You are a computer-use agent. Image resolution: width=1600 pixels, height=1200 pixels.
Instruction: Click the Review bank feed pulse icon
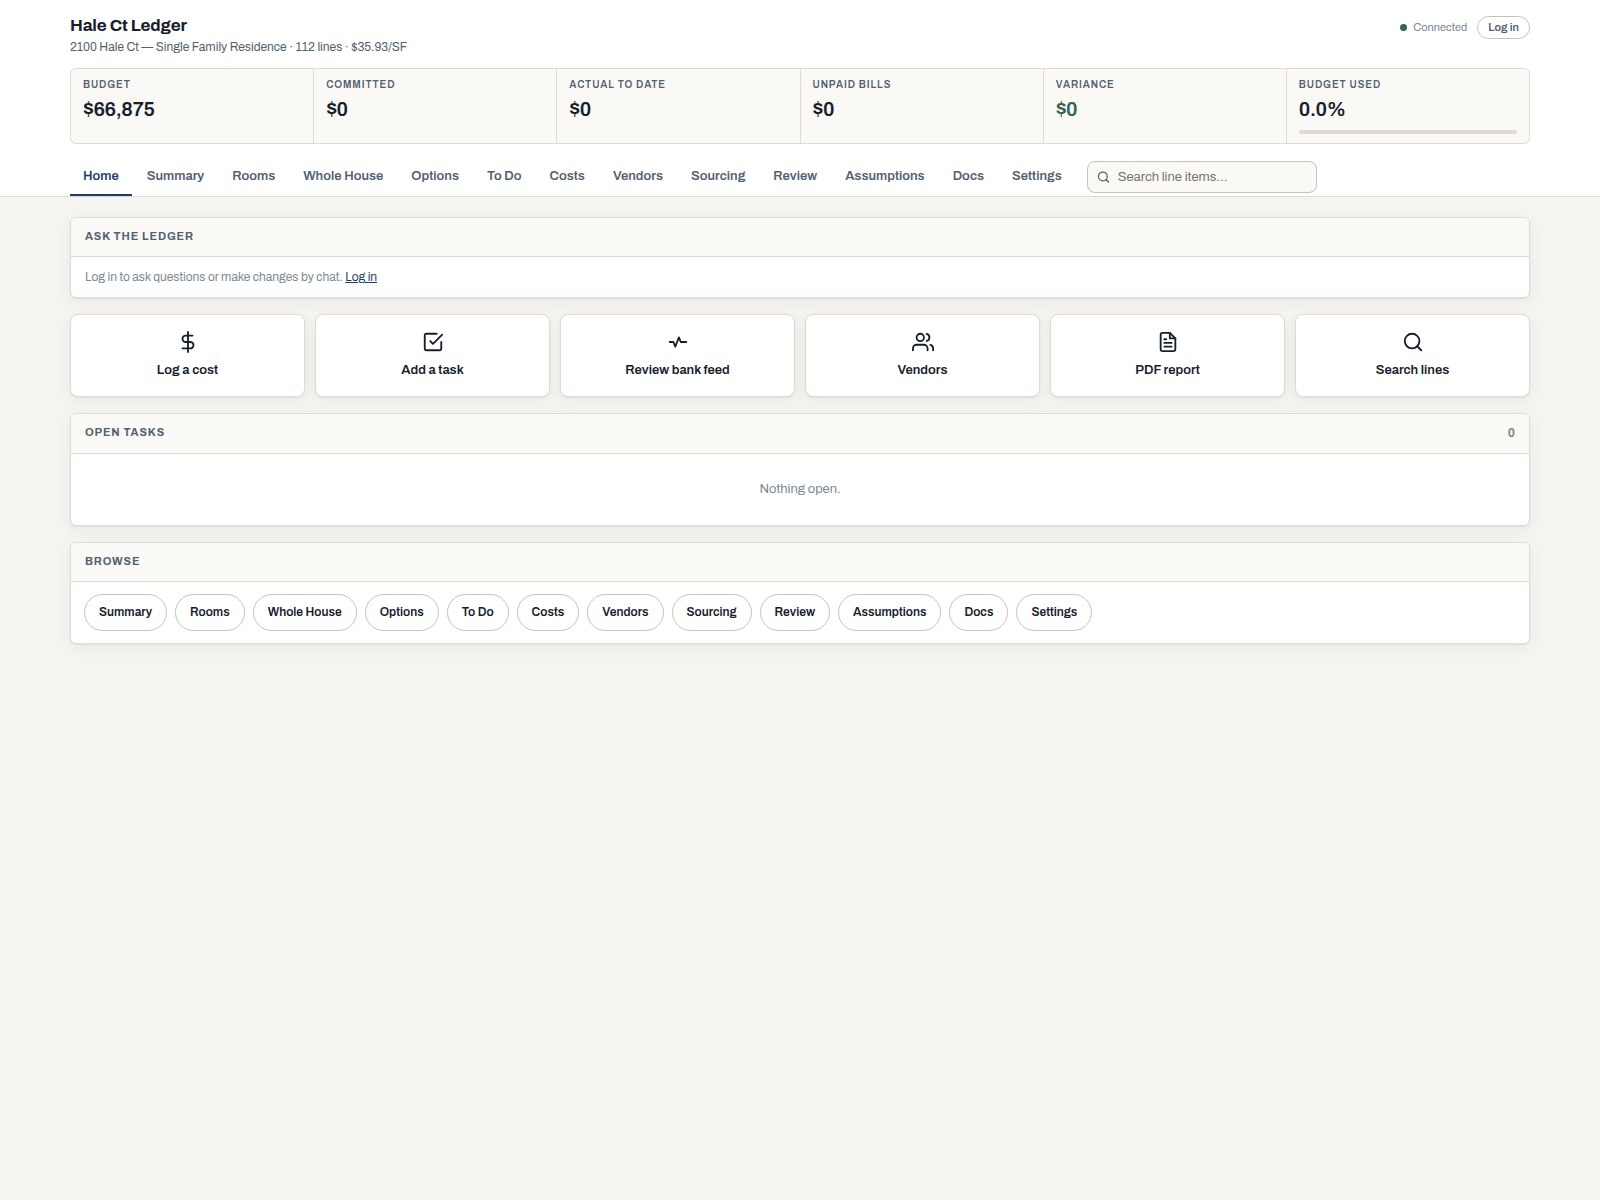tap(678, 342)
